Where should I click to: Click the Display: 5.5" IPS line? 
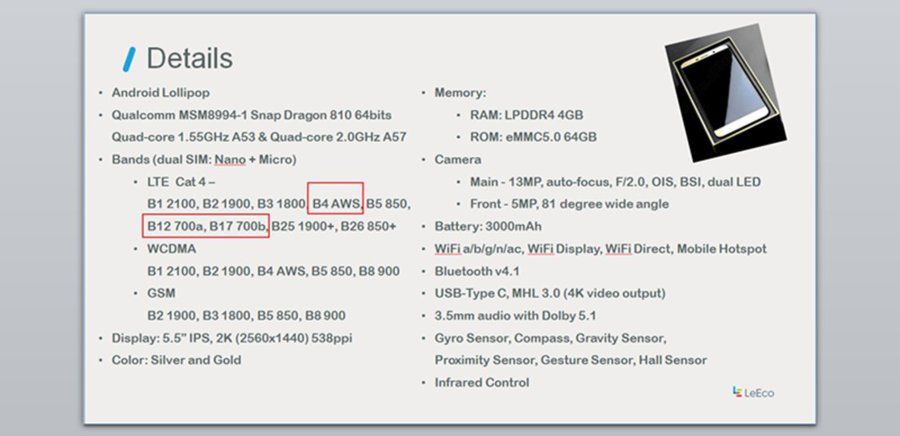(x=232, y=338)
